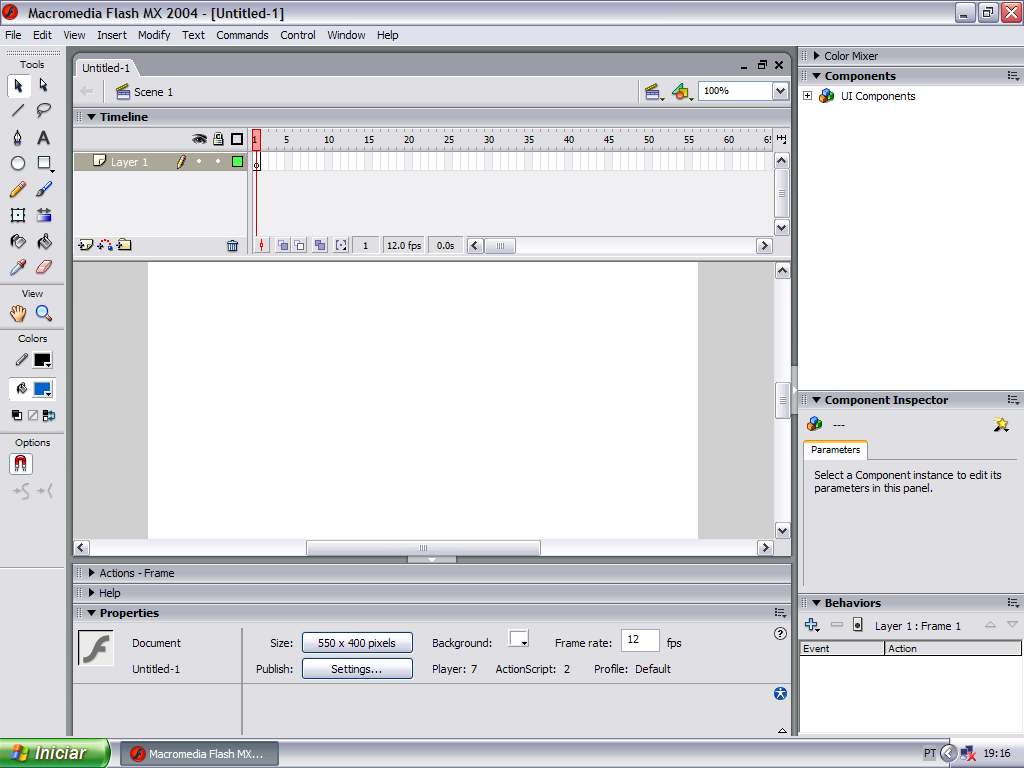
Task: Toggle Layer 1 visibility dot
Action: tap(199, 161)
